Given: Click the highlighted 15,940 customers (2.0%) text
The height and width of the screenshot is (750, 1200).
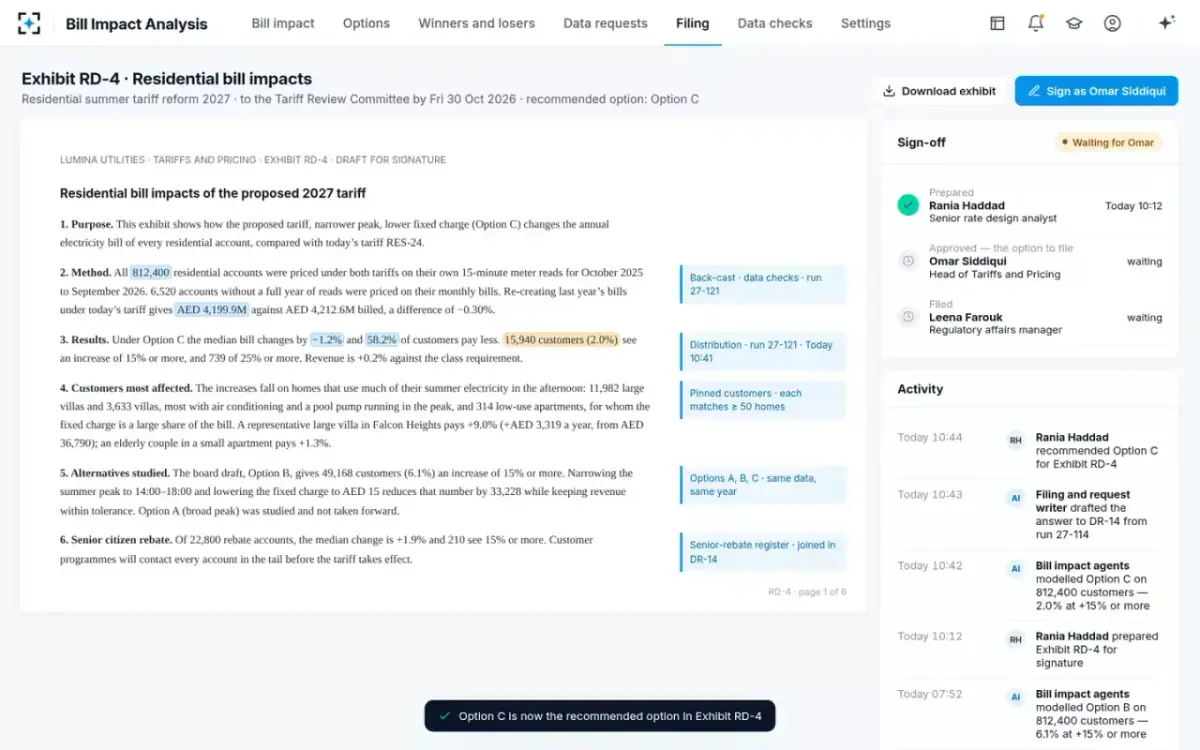Looking at the screenshot, I should [561, 339].
